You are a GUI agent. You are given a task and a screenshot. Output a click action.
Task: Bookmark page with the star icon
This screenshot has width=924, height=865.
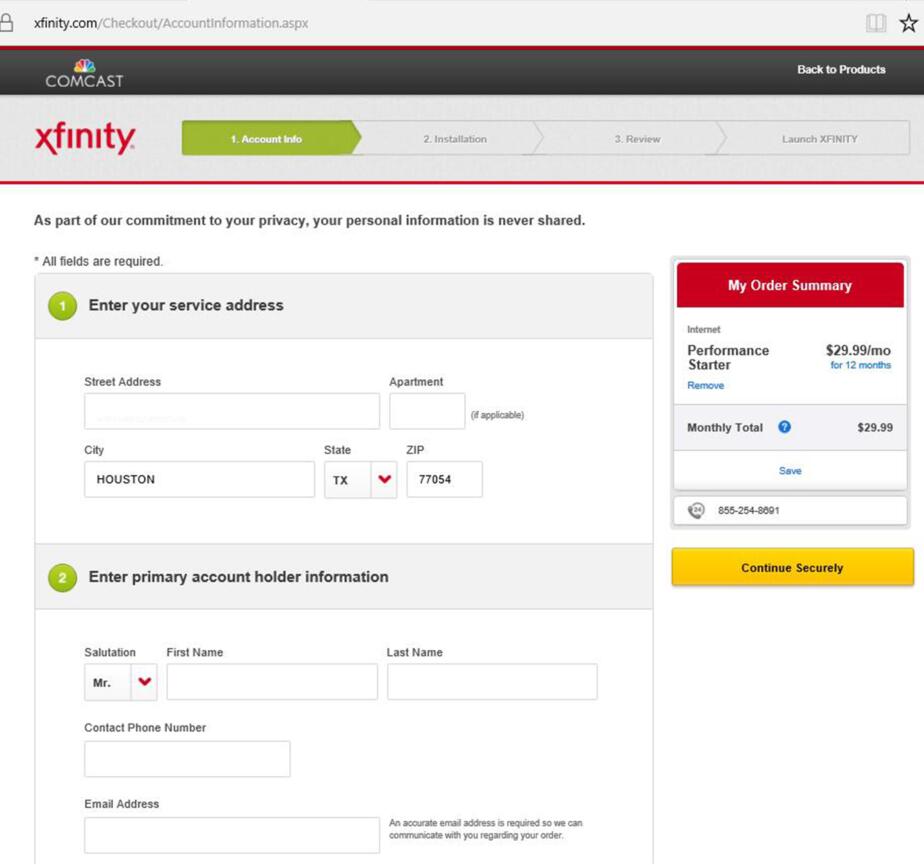pos(908,23)
